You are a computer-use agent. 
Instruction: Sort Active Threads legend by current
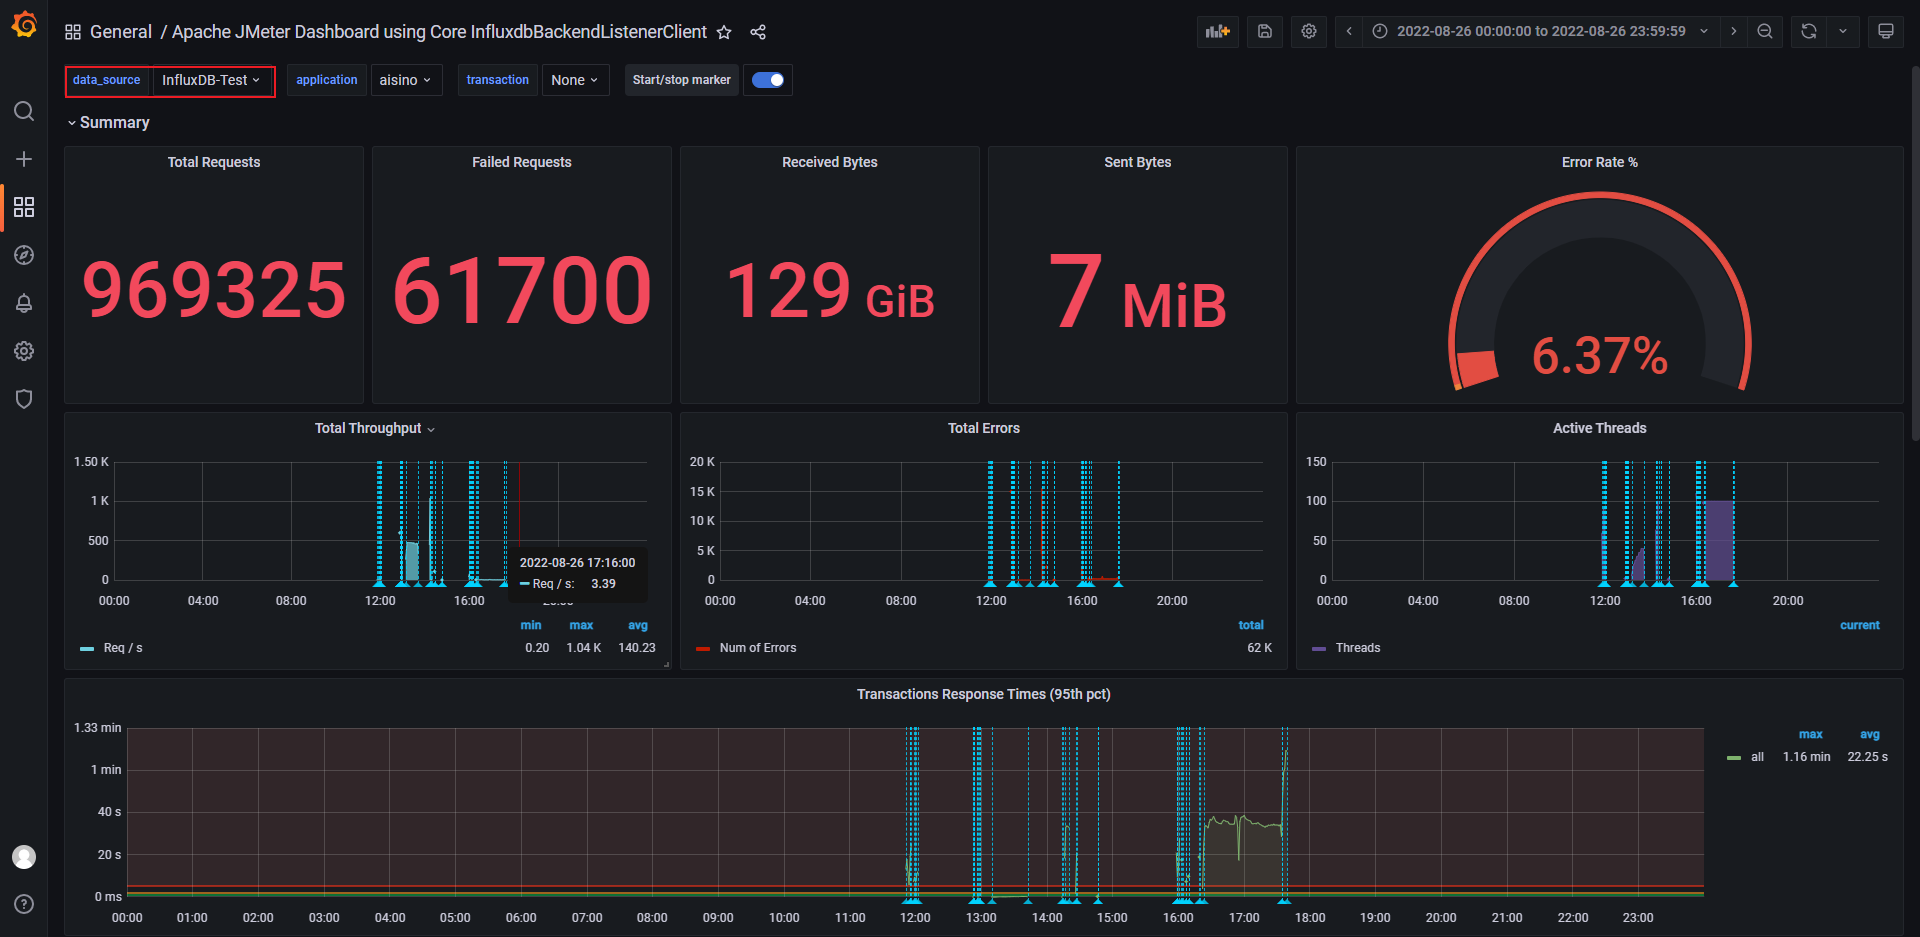point(1860,625)
